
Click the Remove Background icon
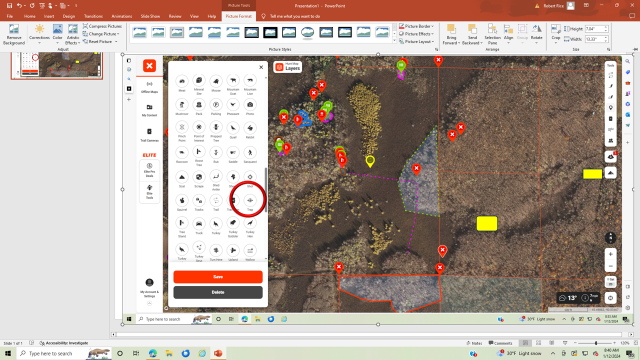coord(14,34)
